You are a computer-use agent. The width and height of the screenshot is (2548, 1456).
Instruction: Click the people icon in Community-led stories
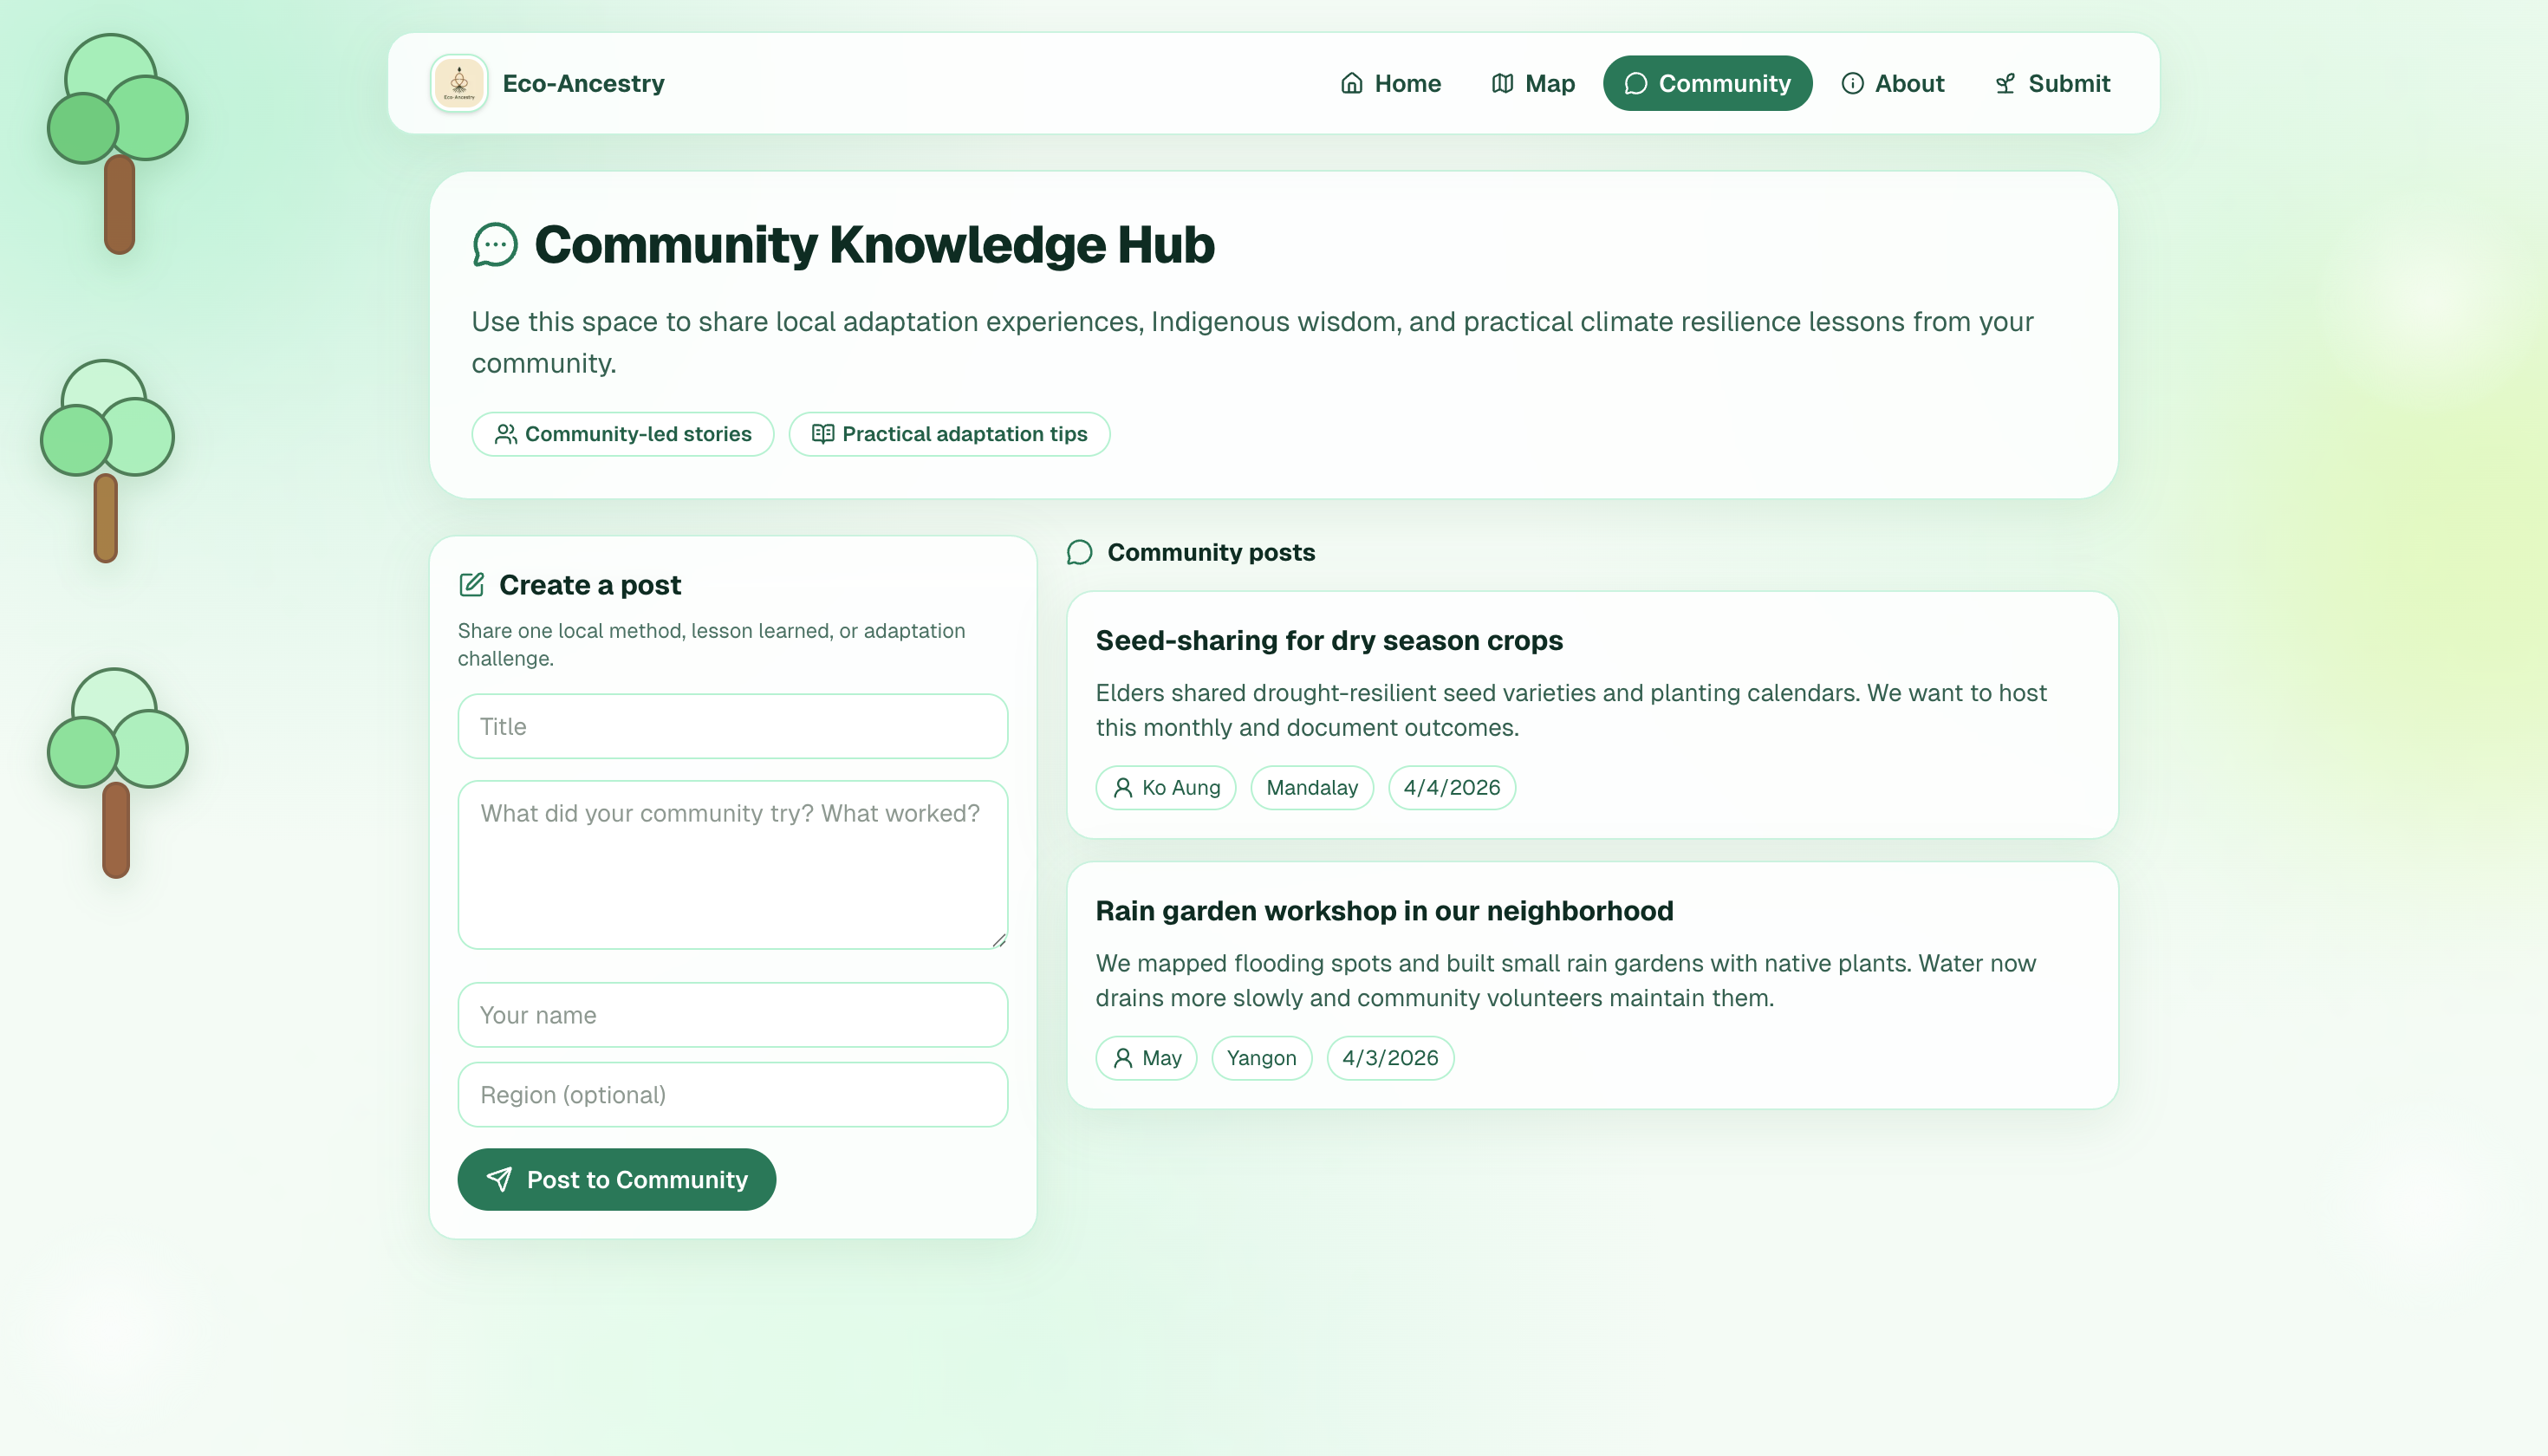click(x=506, y=434)
